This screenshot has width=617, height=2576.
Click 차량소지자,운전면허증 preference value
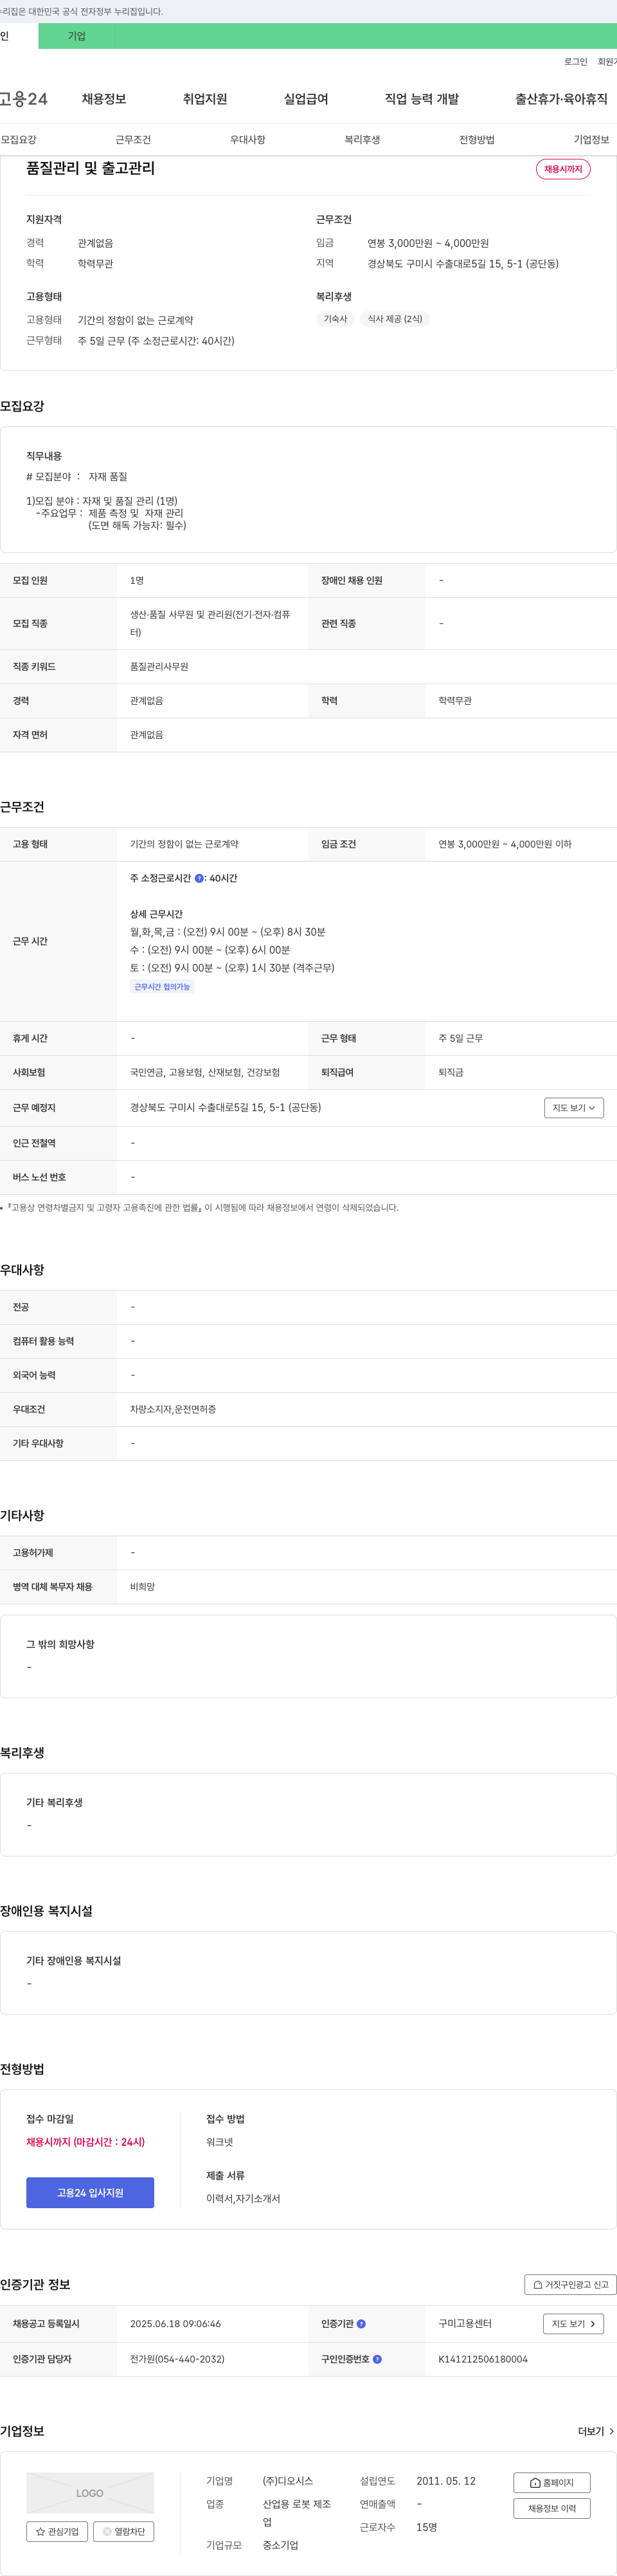click(173, 1409)
